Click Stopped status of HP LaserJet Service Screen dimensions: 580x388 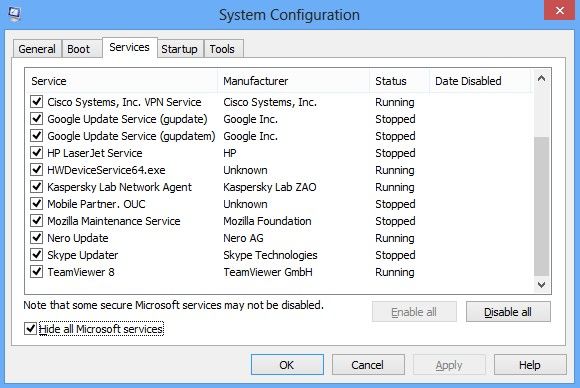[x=395, y=153]
